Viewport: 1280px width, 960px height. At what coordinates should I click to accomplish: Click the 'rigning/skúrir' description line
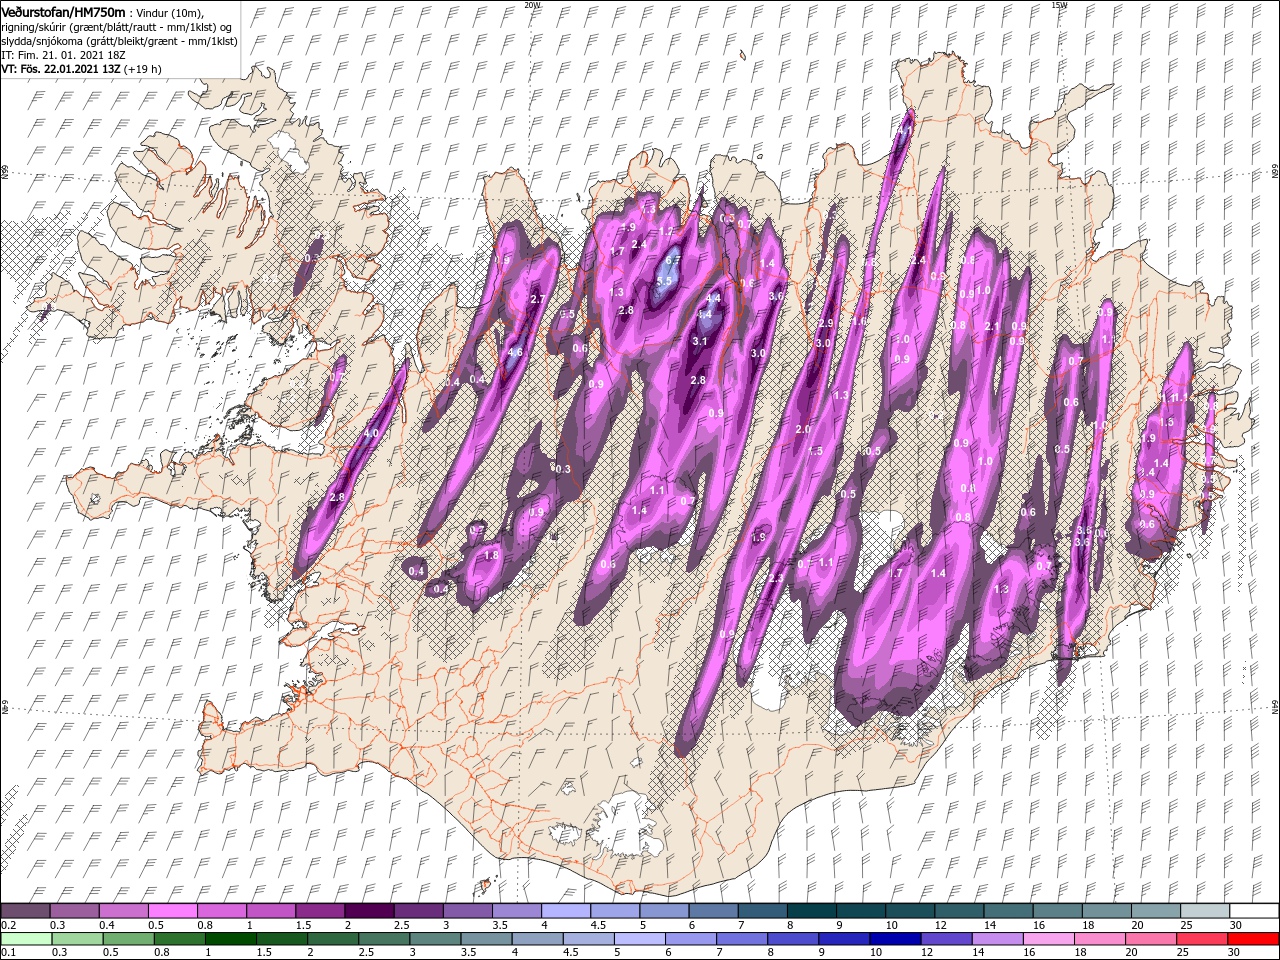117,27
